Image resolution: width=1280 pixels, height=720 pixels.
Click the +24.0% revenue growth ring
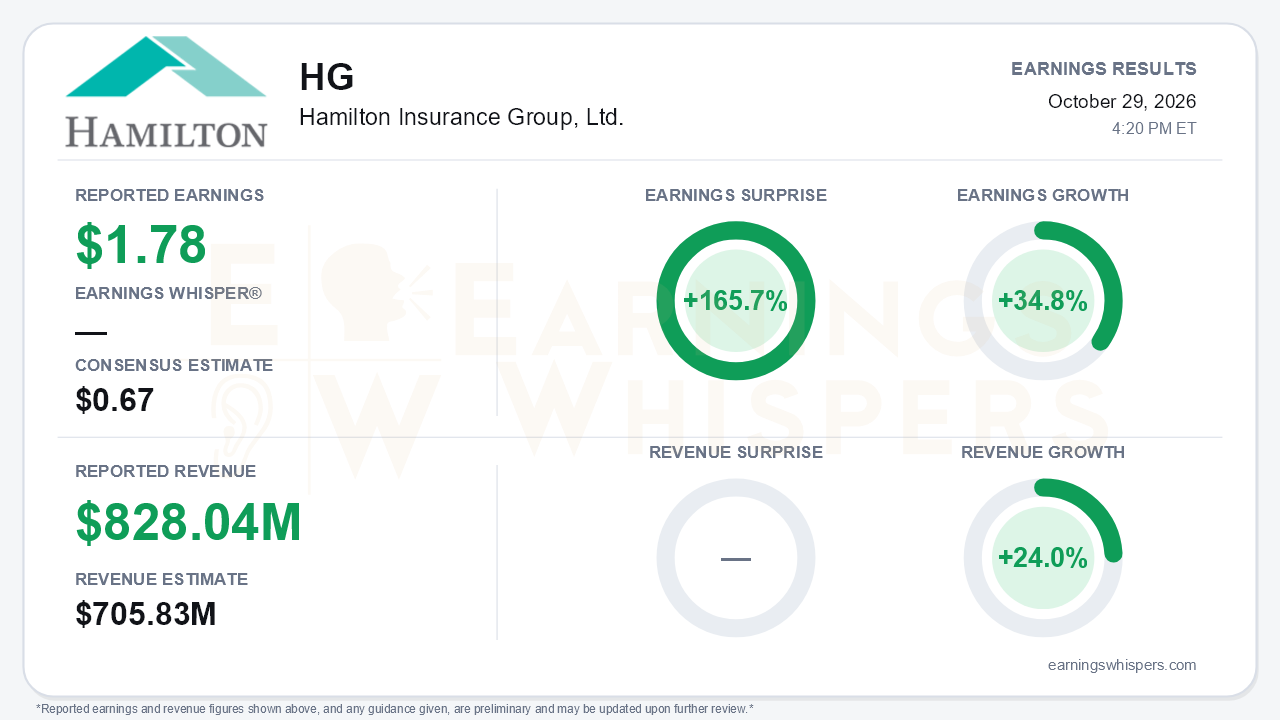pos(1043,558)
